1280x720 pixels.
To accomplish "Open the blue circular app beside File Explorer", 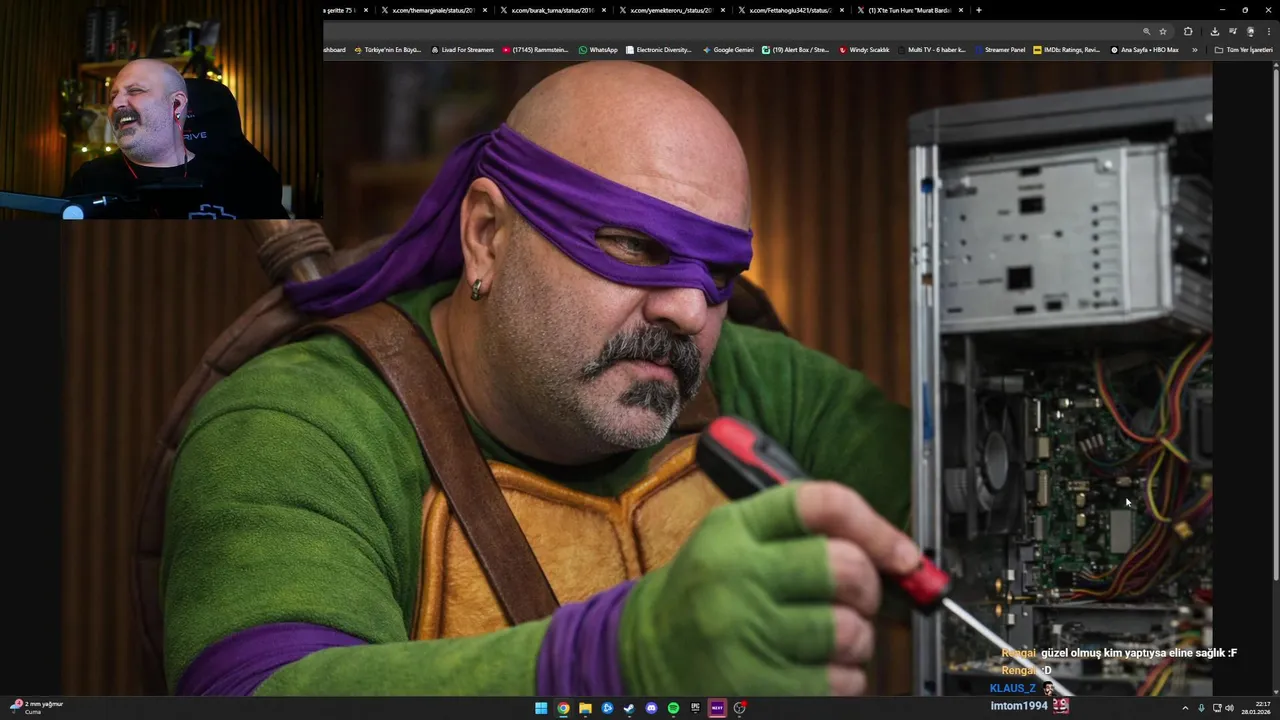I will pos(607,708).
